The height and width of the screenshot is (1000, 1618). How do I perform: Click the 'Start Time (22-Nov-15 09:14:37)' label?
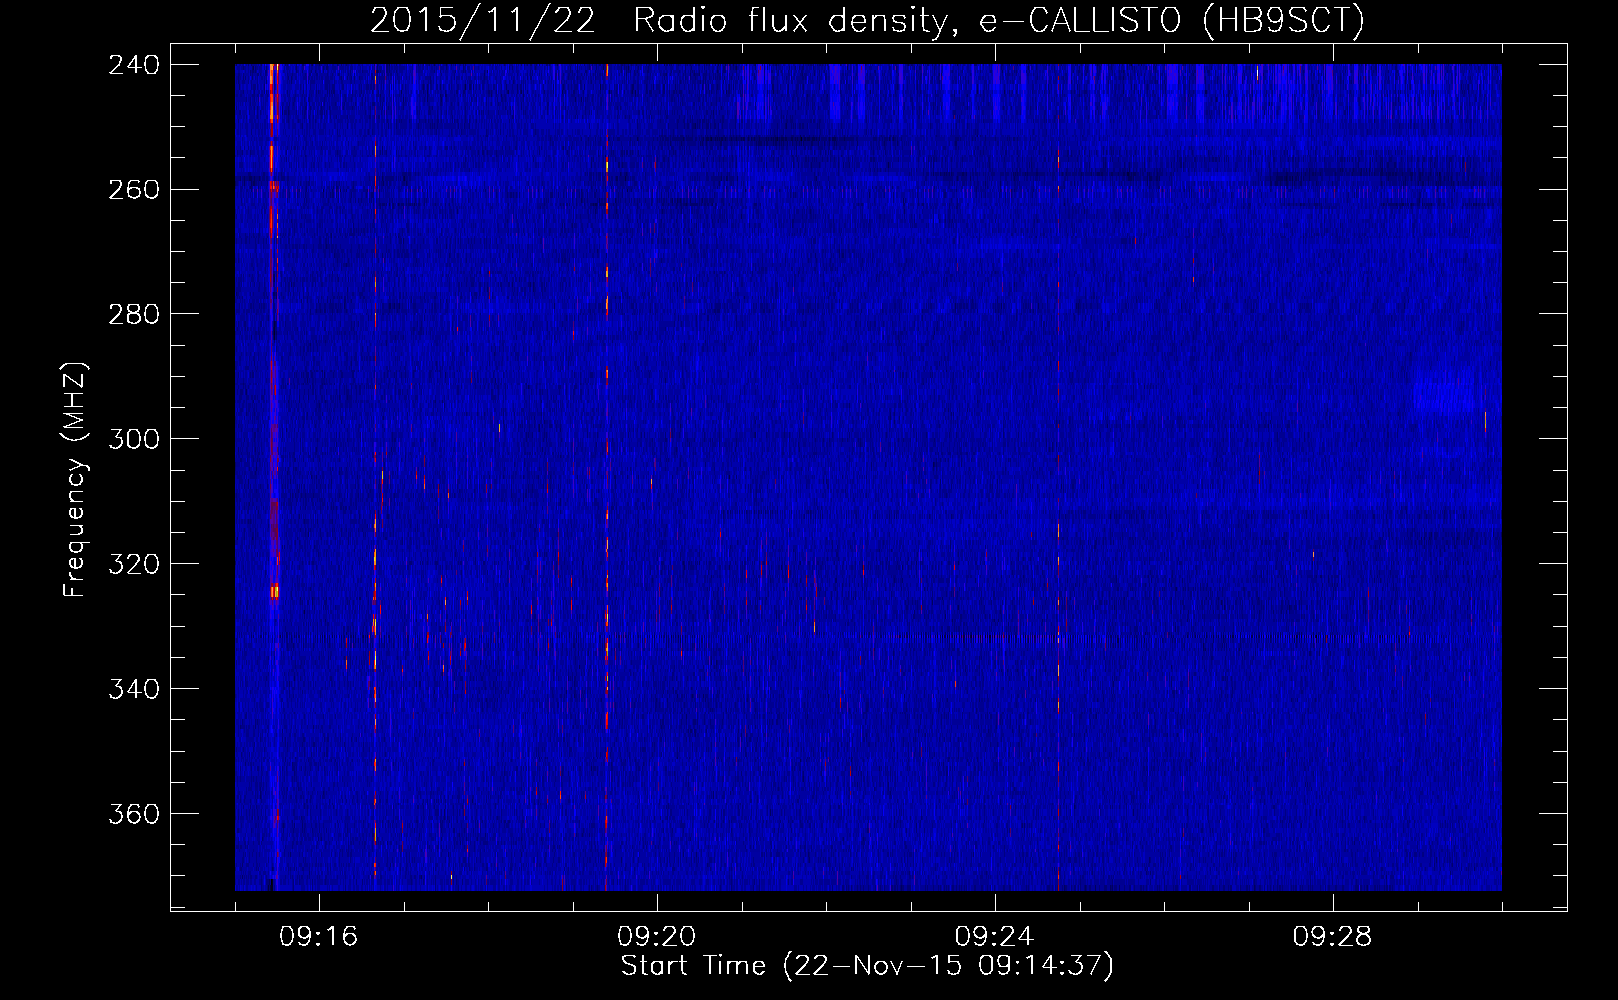(x=867, y=966)
